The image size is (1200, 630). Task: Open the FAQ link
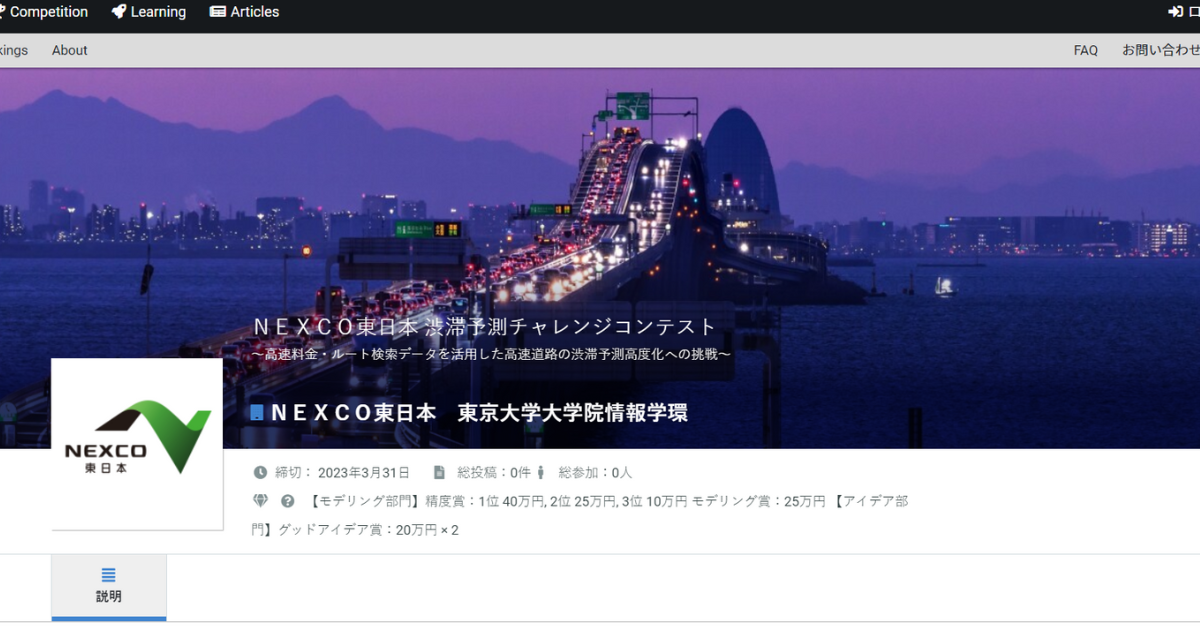(x=1086, y=50)
